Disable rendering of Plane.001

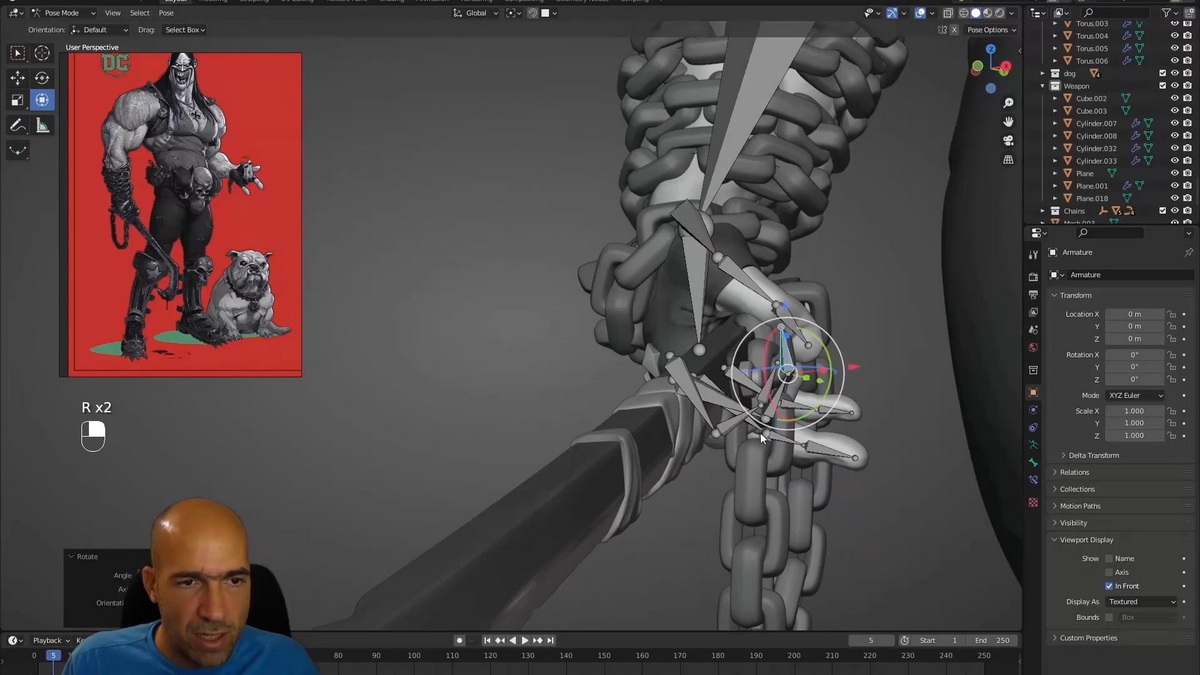[1187, 186]
